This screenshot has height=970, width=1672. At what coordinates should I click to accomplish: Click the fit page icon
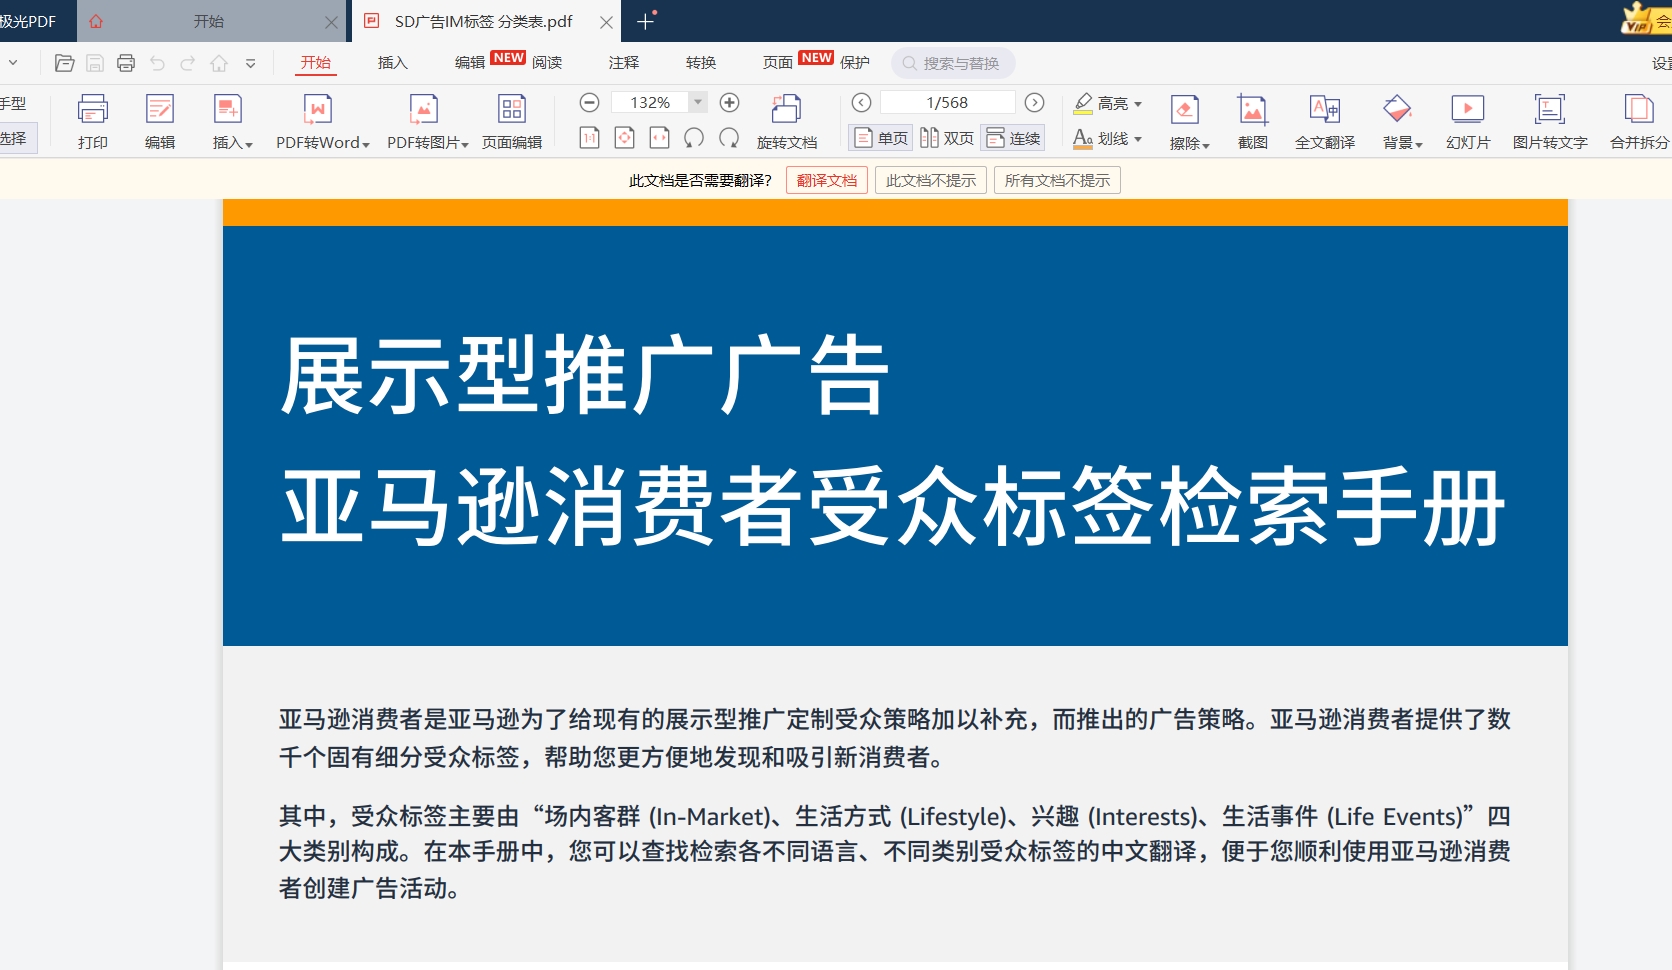625,137
